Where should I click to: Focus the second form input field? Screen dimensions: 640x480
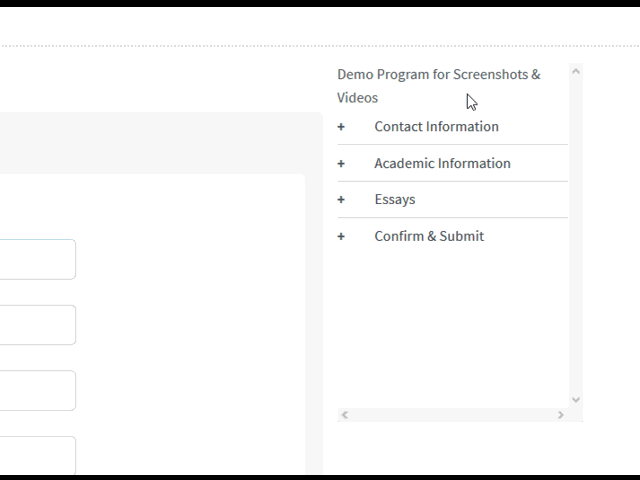click(x=38, y=325)
